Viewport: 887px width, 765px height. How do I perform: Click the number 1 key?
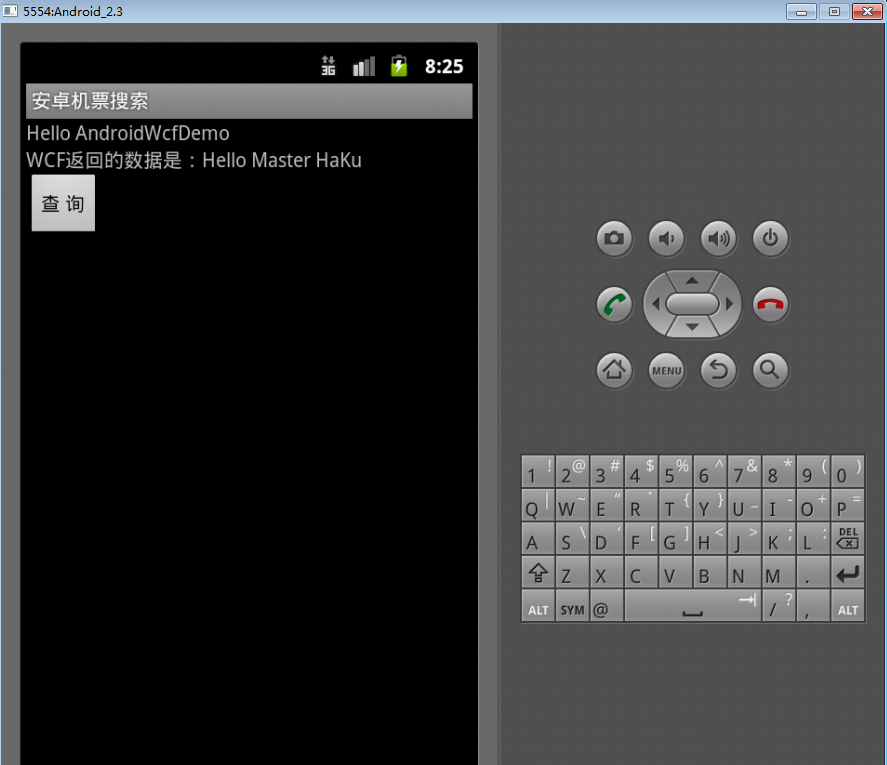[x=538, y=471]
